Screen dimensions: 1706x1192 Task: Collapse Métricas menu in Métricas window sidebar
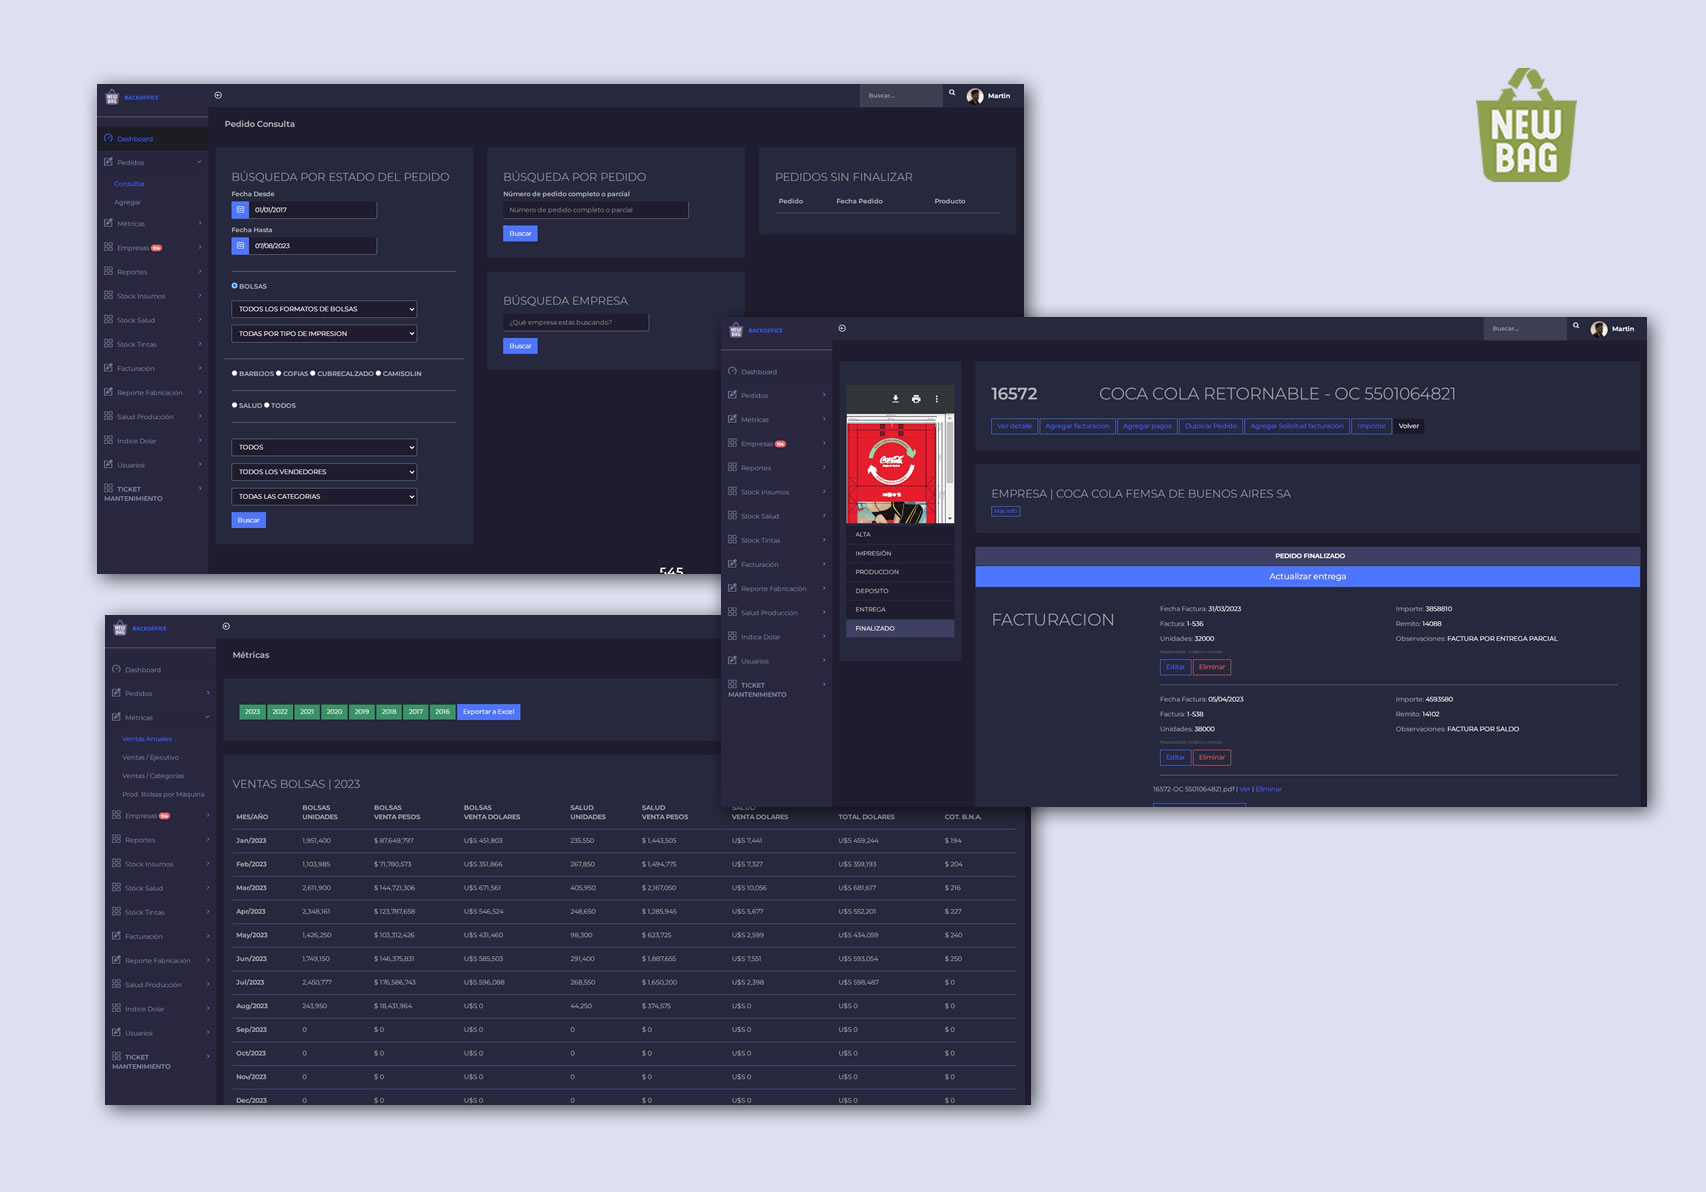tap(208, 717)
